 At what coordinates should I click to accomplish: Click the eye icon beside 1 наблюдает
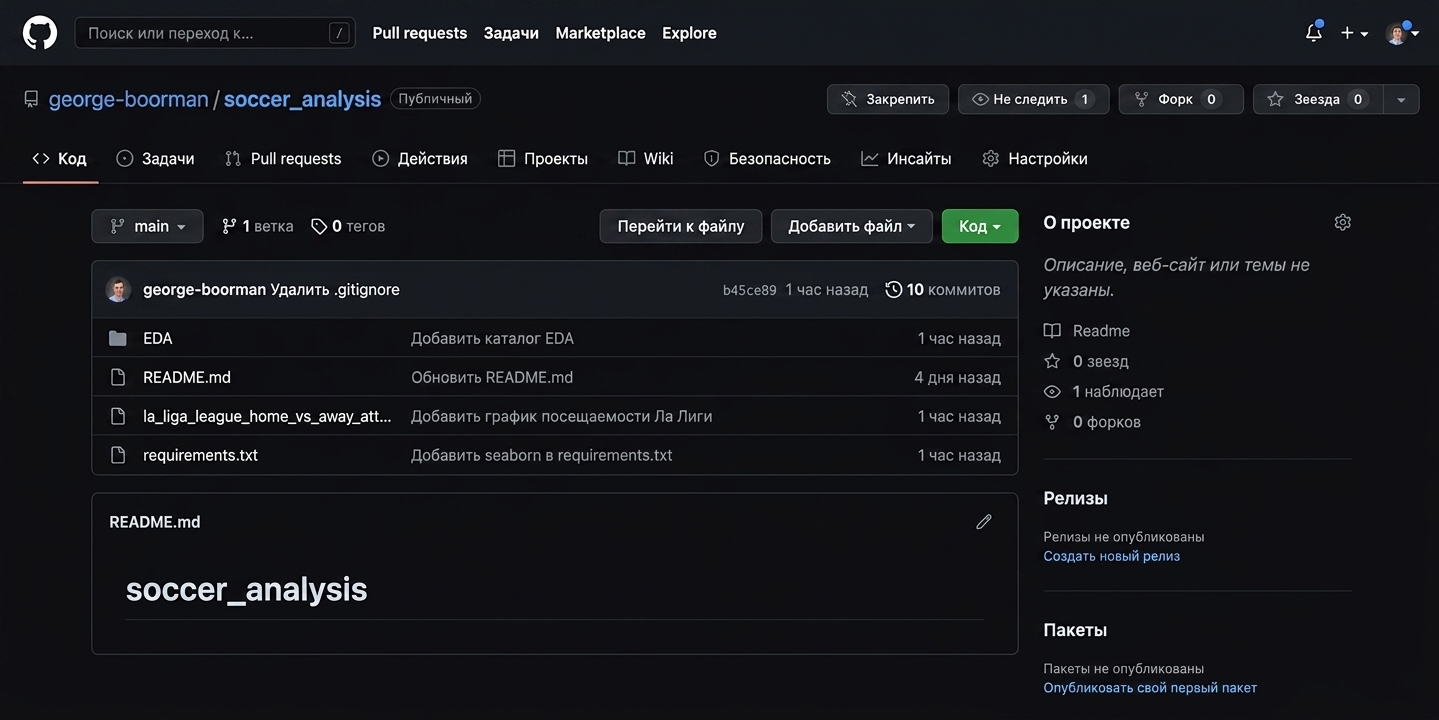pos(1052,392)
